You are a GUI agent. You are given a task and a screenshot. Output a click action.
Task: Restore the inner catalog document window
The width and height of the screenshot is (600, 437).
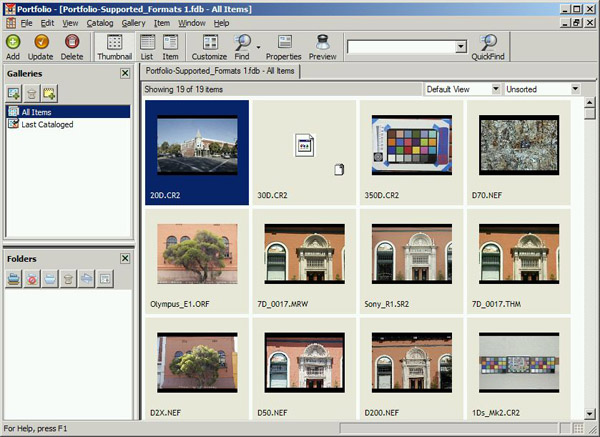[577, 23]
